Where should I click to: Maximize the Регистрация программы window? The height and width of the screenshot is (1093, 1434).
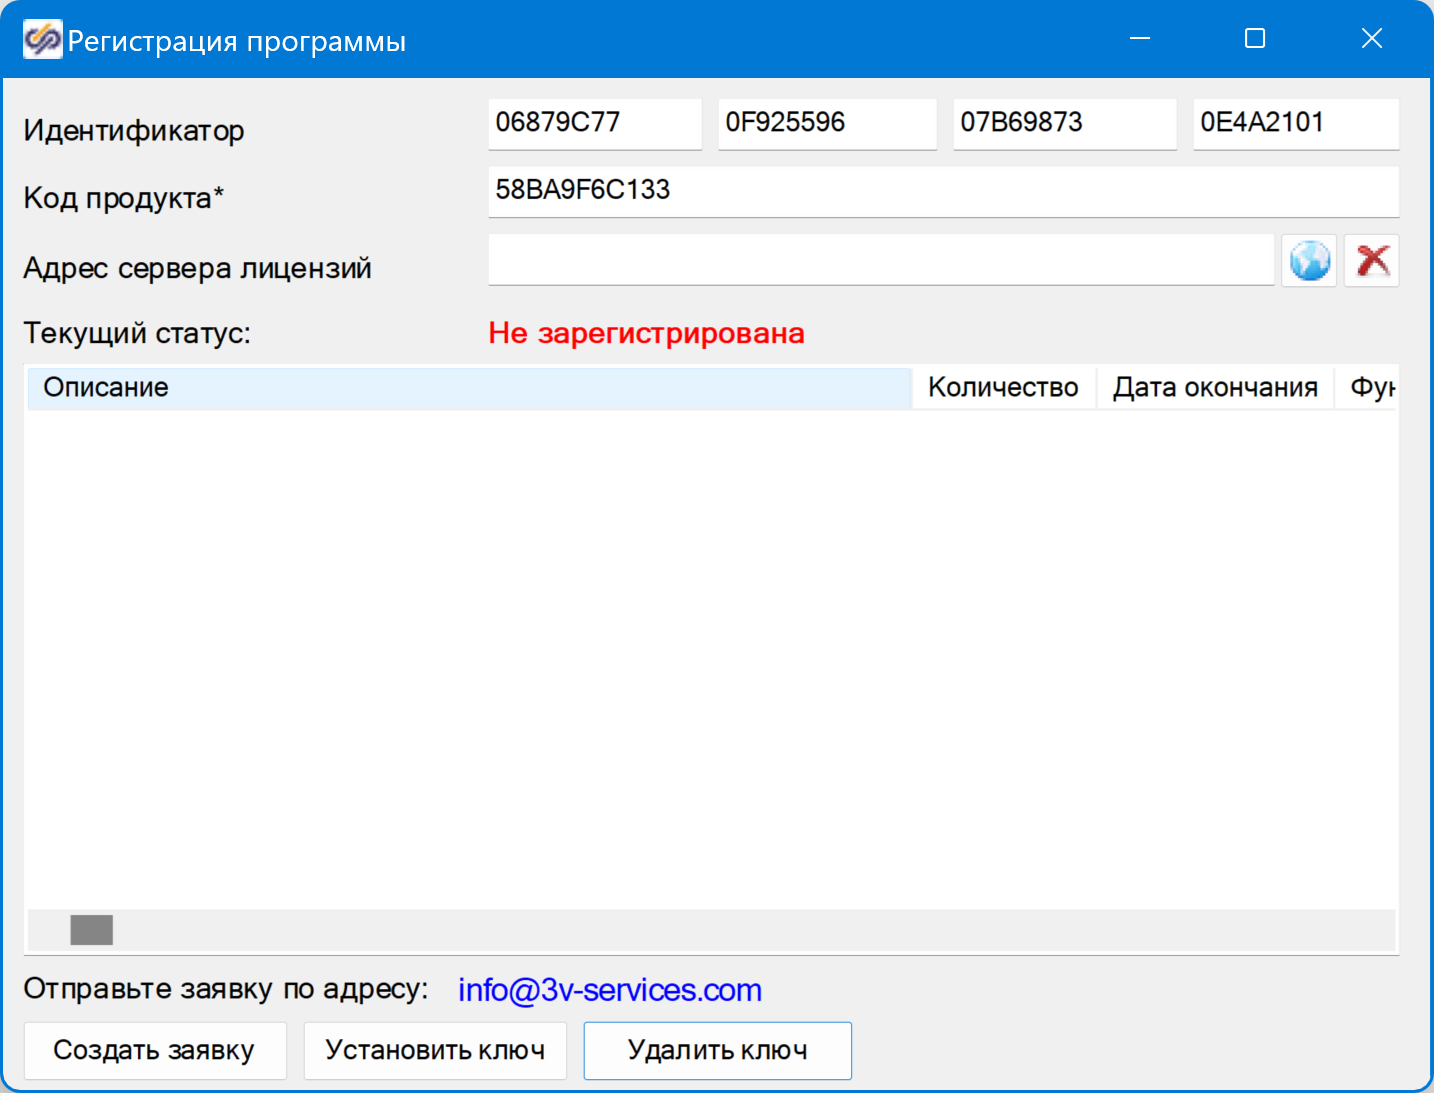click(x=1255, y=39)
